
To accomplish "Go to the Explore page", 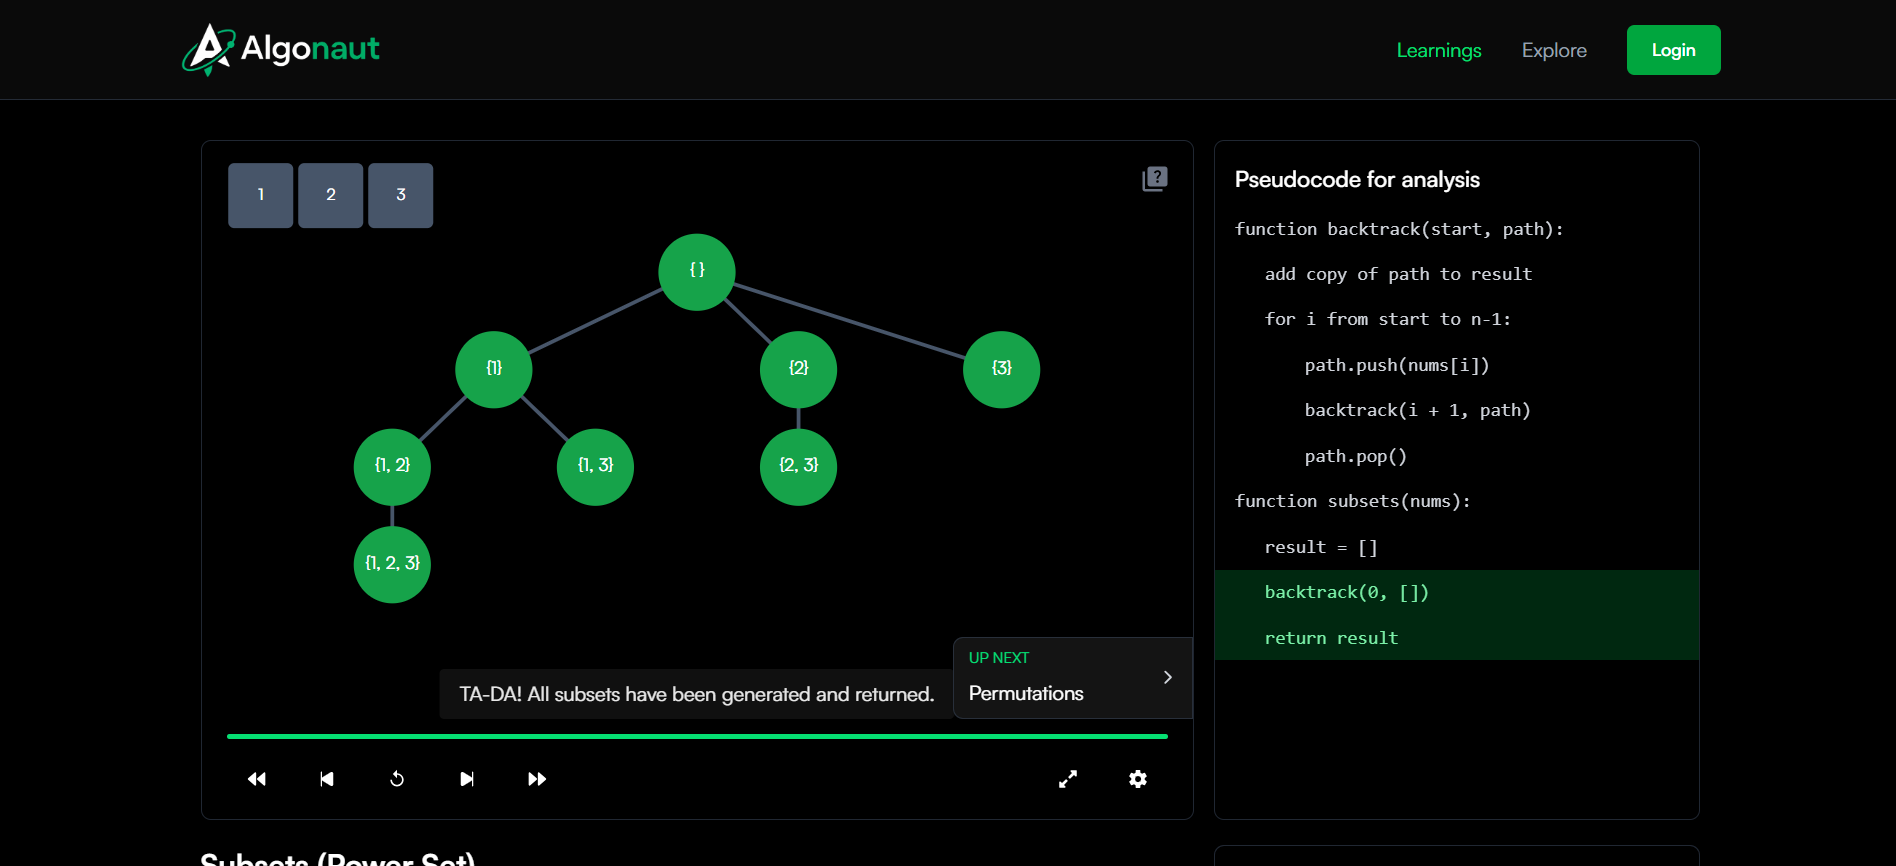I will 1554,50.
